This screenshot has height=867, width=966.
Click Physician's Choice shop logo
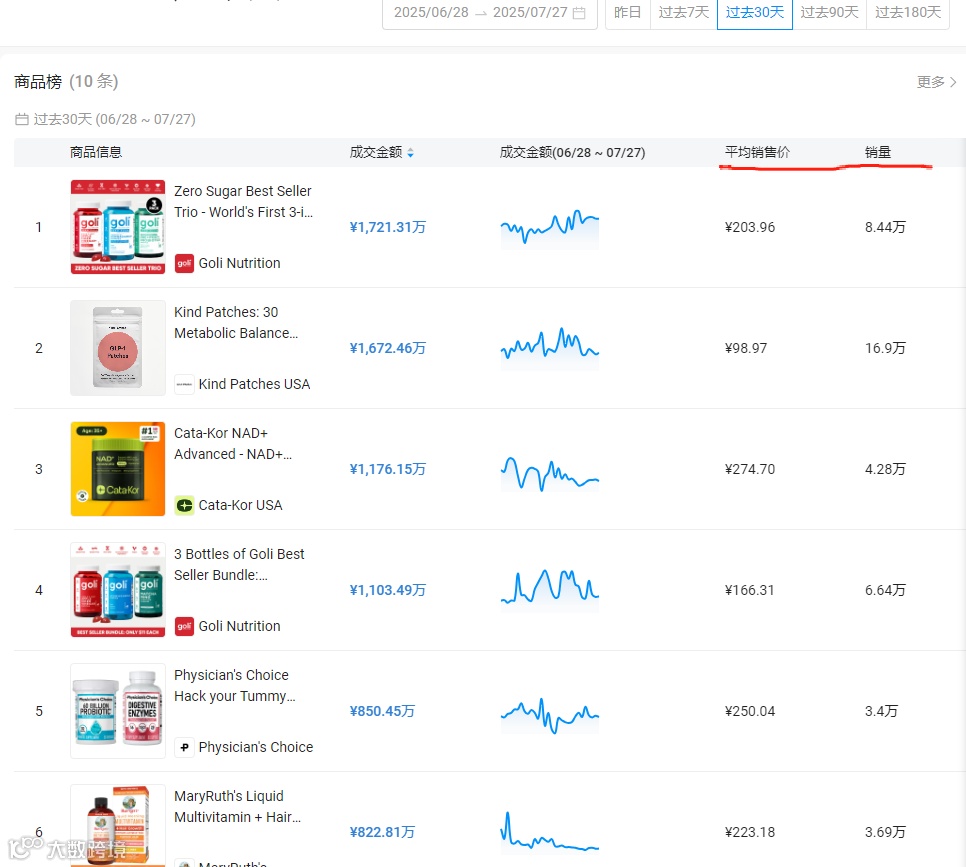click(184, 747)
